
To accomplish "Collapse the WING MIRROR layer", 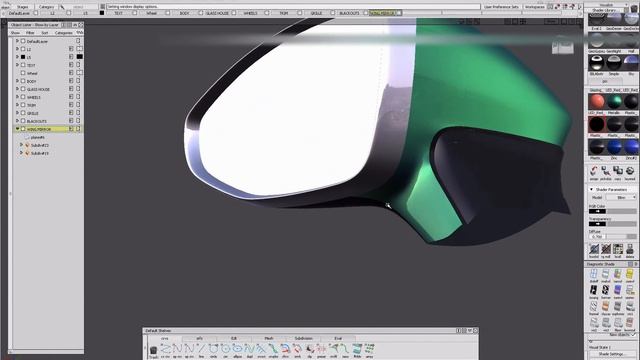I will coord(17,129).
